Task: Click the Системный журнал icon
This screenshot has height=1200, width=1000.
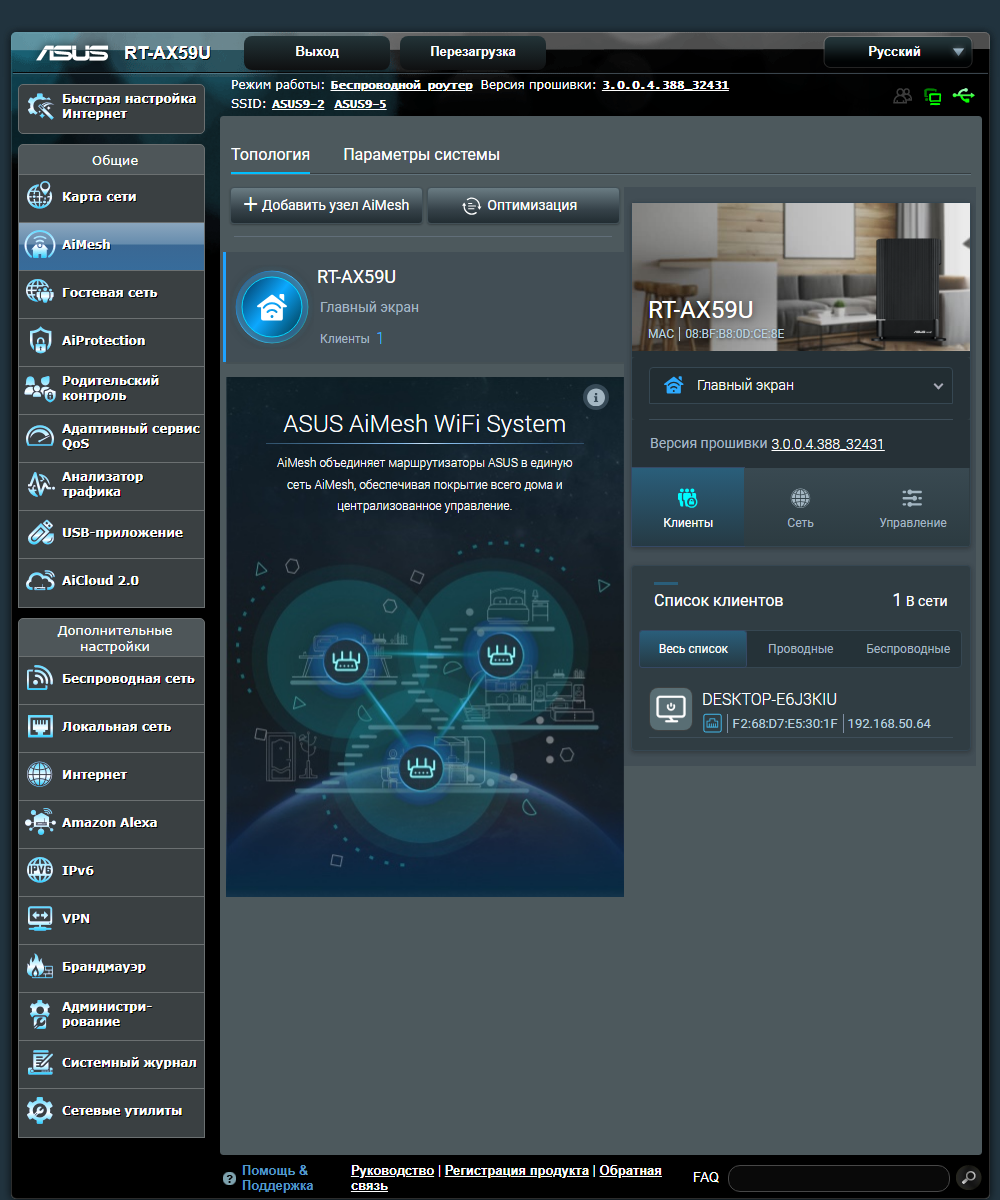Action: pos(40,1062)
